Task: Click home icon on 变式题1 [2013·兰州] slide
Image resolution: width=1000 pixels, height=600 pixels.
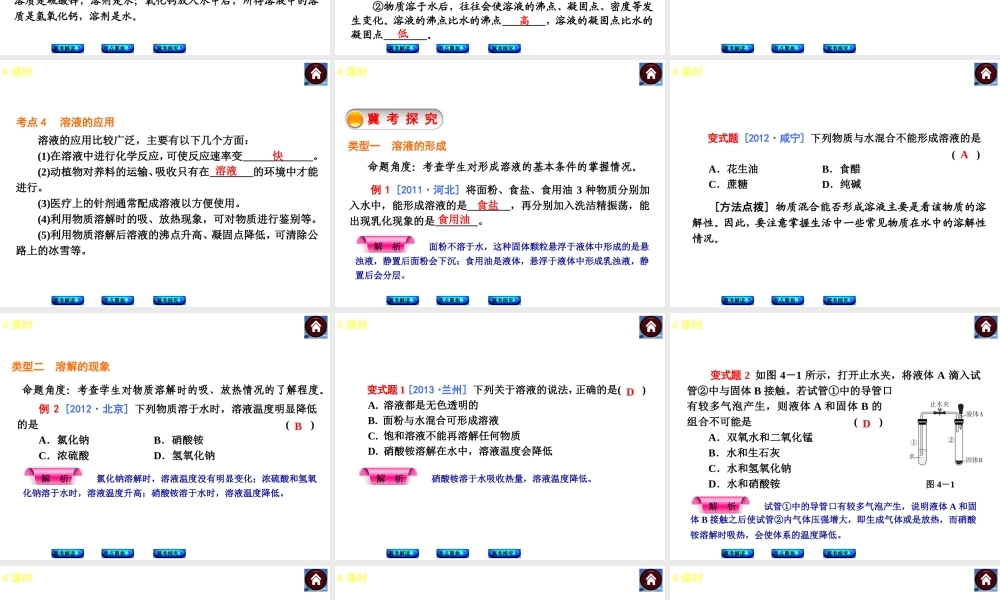Action: tap(651, 327)
